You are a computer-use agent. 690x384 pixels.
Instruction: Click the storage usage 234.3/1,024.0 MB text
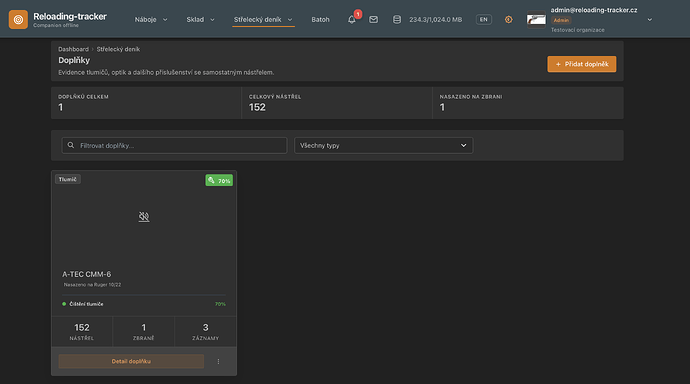(x=436, y=19)
